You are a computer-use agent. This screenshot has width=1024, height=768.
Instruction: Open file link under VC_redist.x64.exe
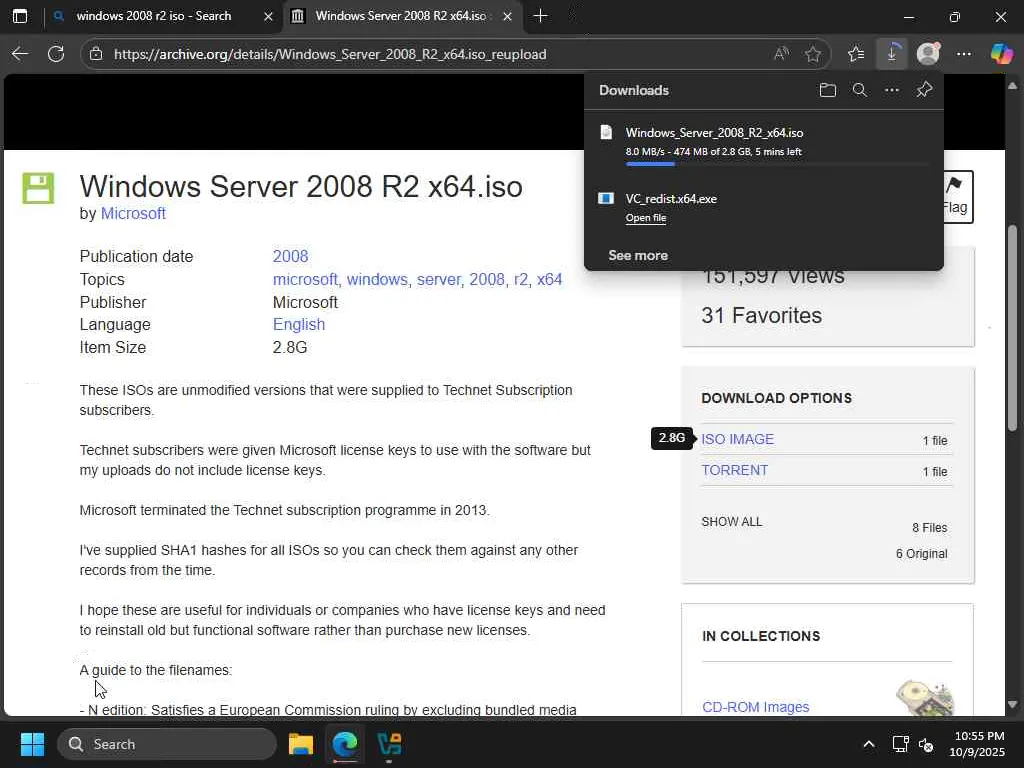pos(646,218)
